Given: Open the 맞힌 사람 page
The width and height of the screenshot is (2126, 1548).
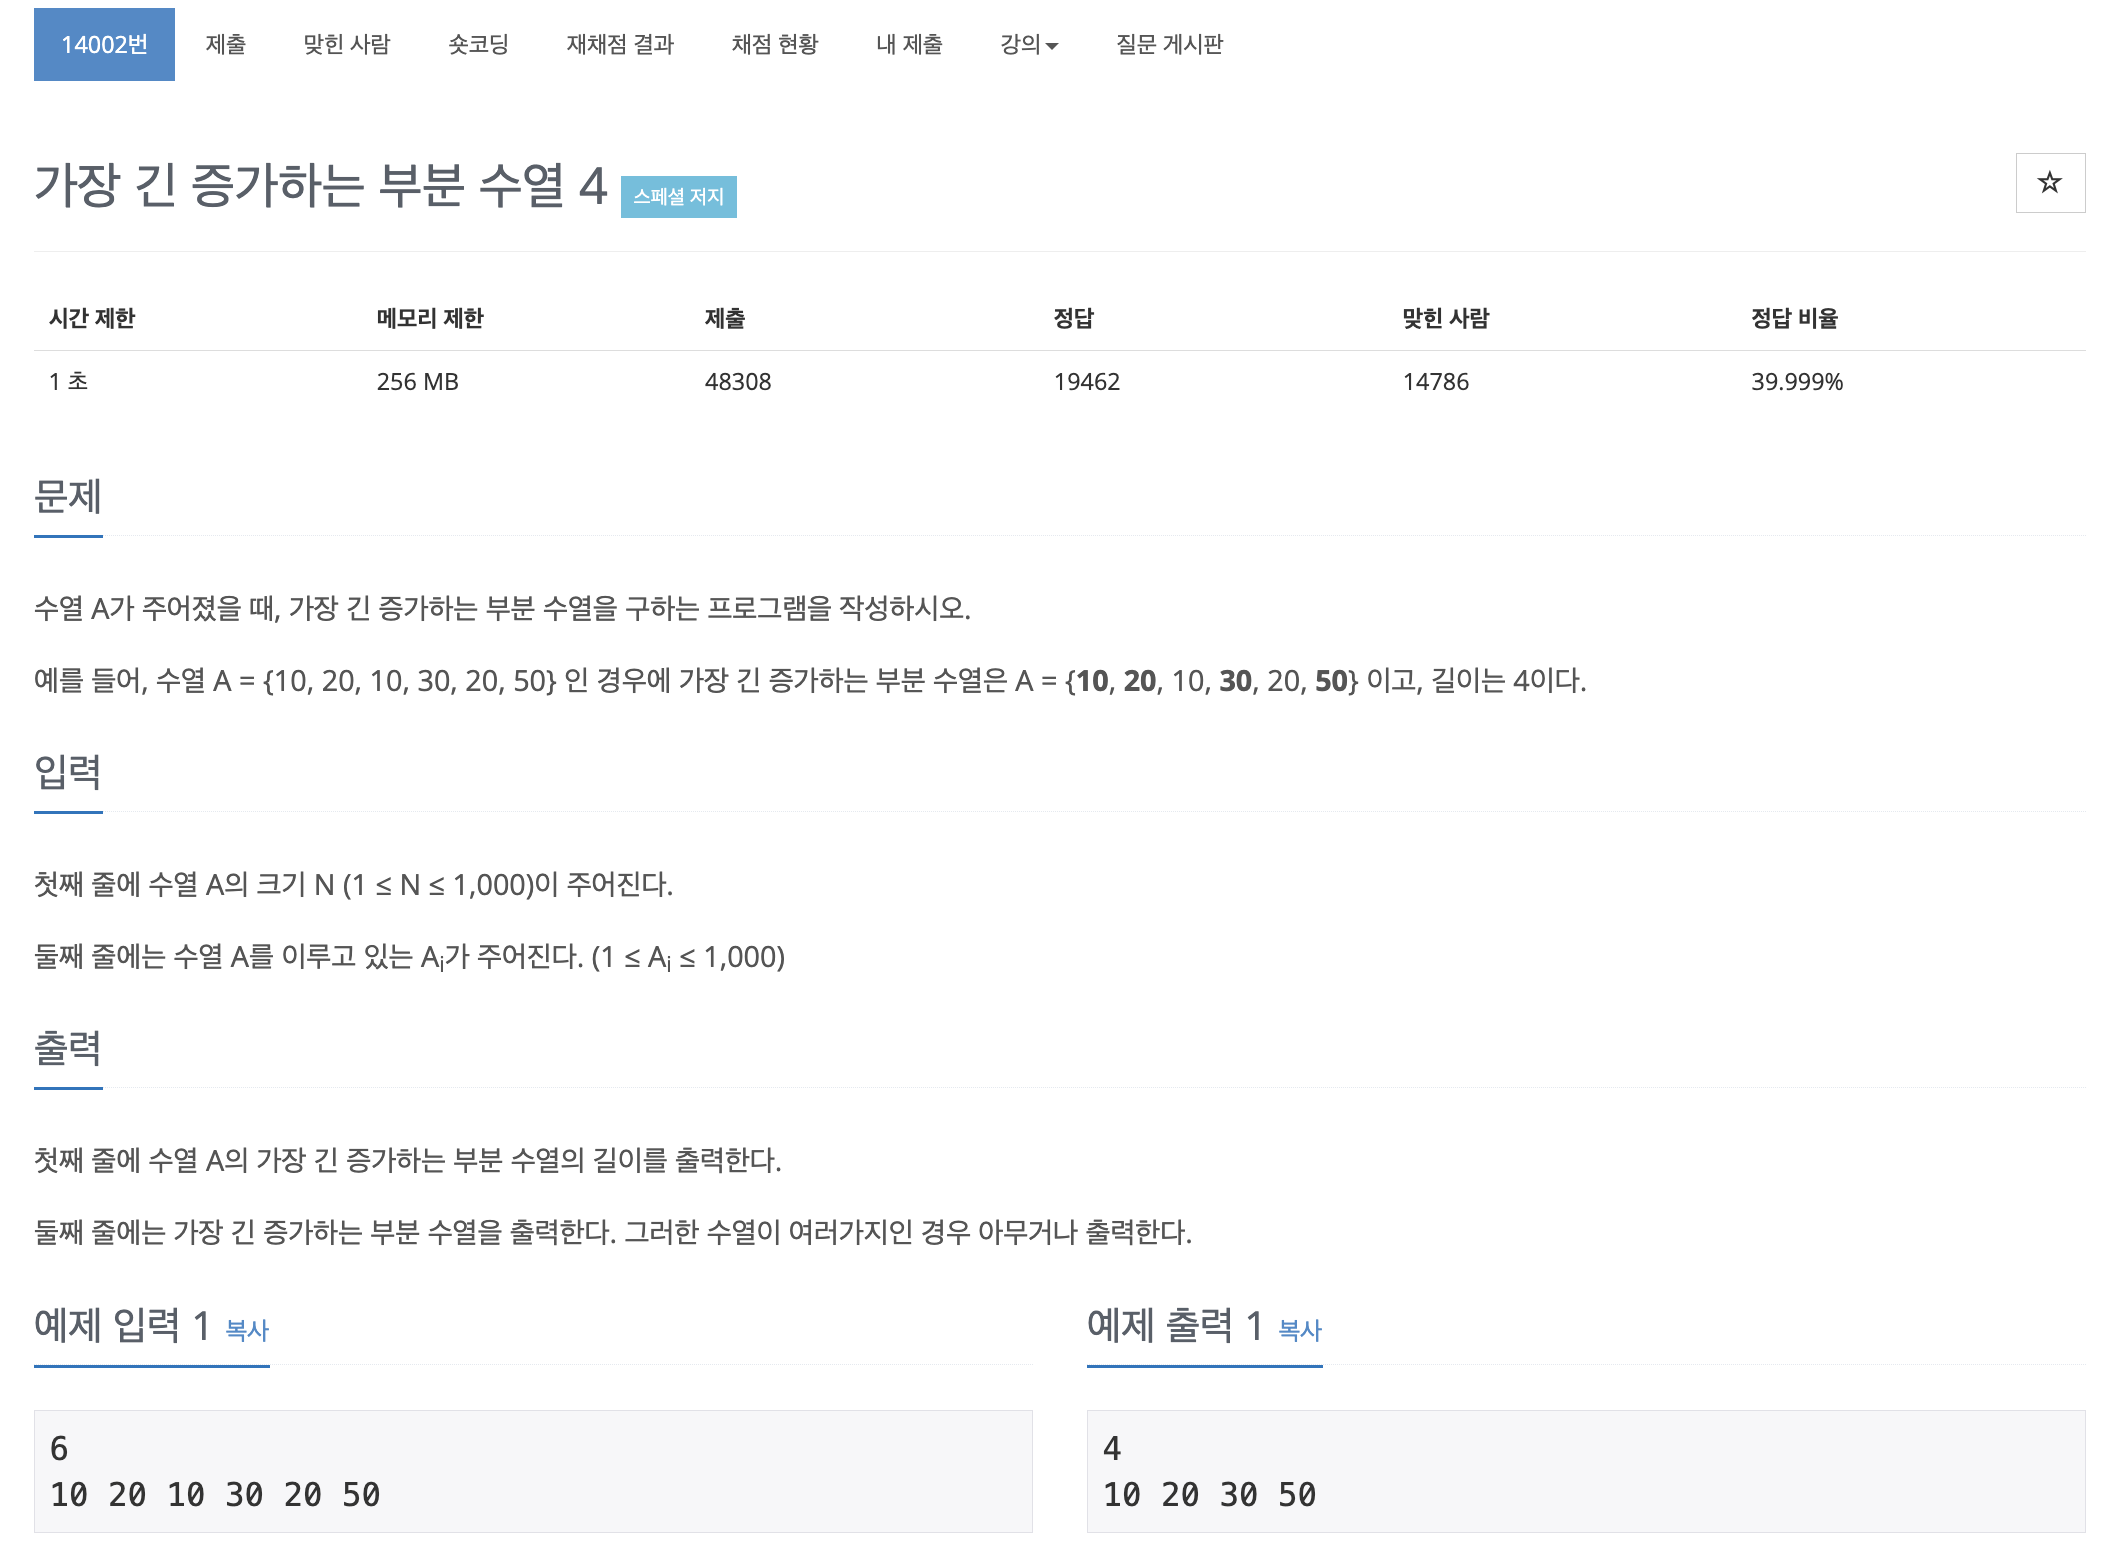Looking at the screenshot, I should click(x=347, y=44).
